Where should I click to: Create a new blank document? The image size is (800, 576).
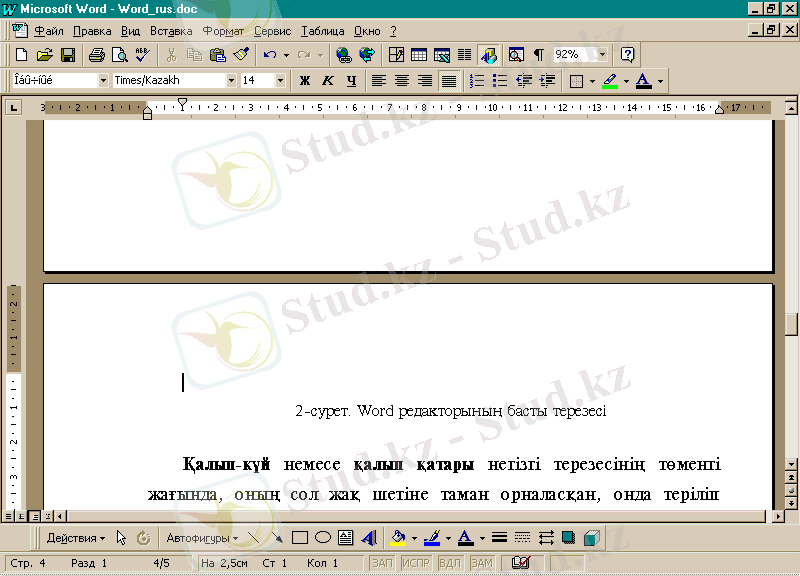tap(21, 55)
